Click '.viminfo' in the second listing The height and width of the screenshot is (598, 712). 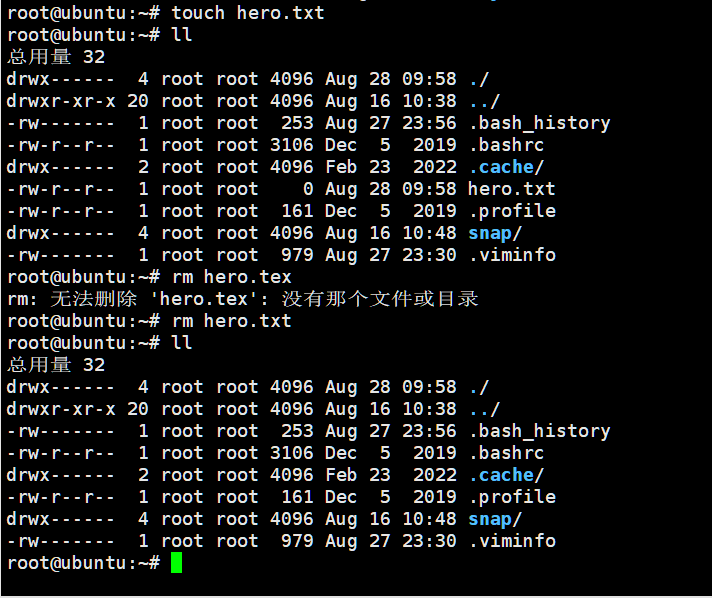[512, 541]
